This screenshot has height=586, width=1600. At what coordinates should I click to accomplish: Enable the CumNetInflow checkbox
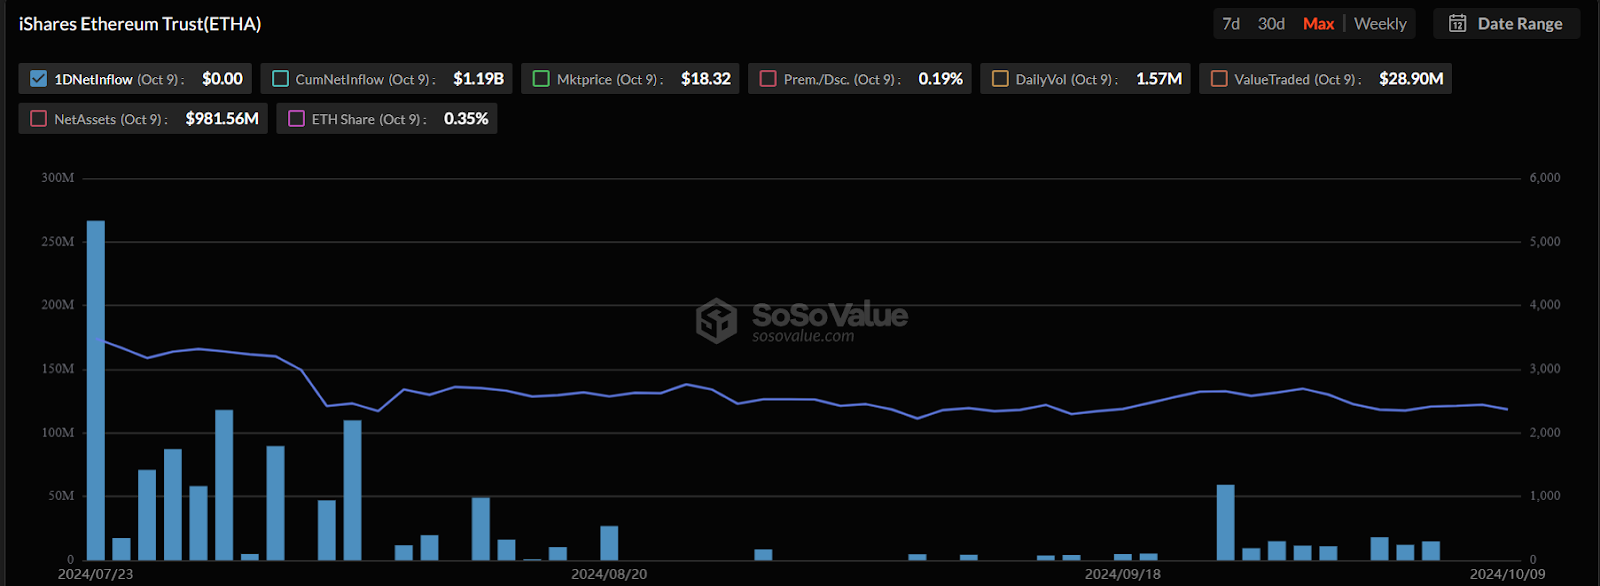click(281, 79)
